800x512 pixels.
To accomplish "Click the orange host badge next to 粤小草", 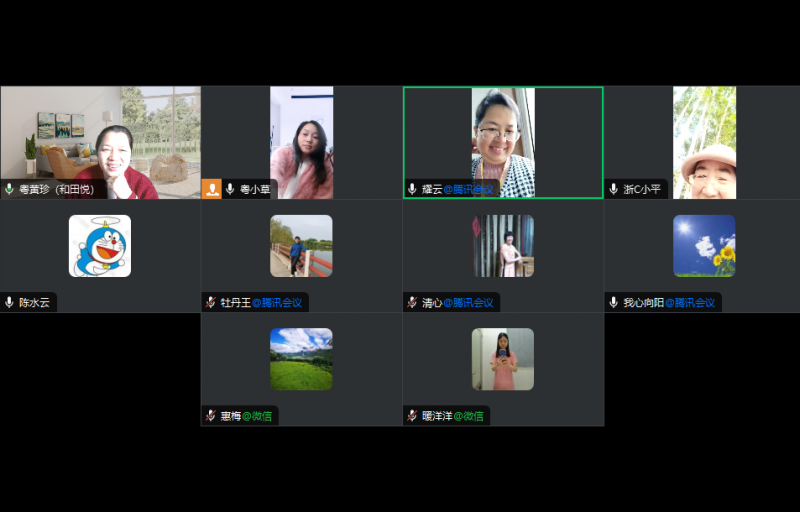I will pyautogui.click(x=212, y=189).
